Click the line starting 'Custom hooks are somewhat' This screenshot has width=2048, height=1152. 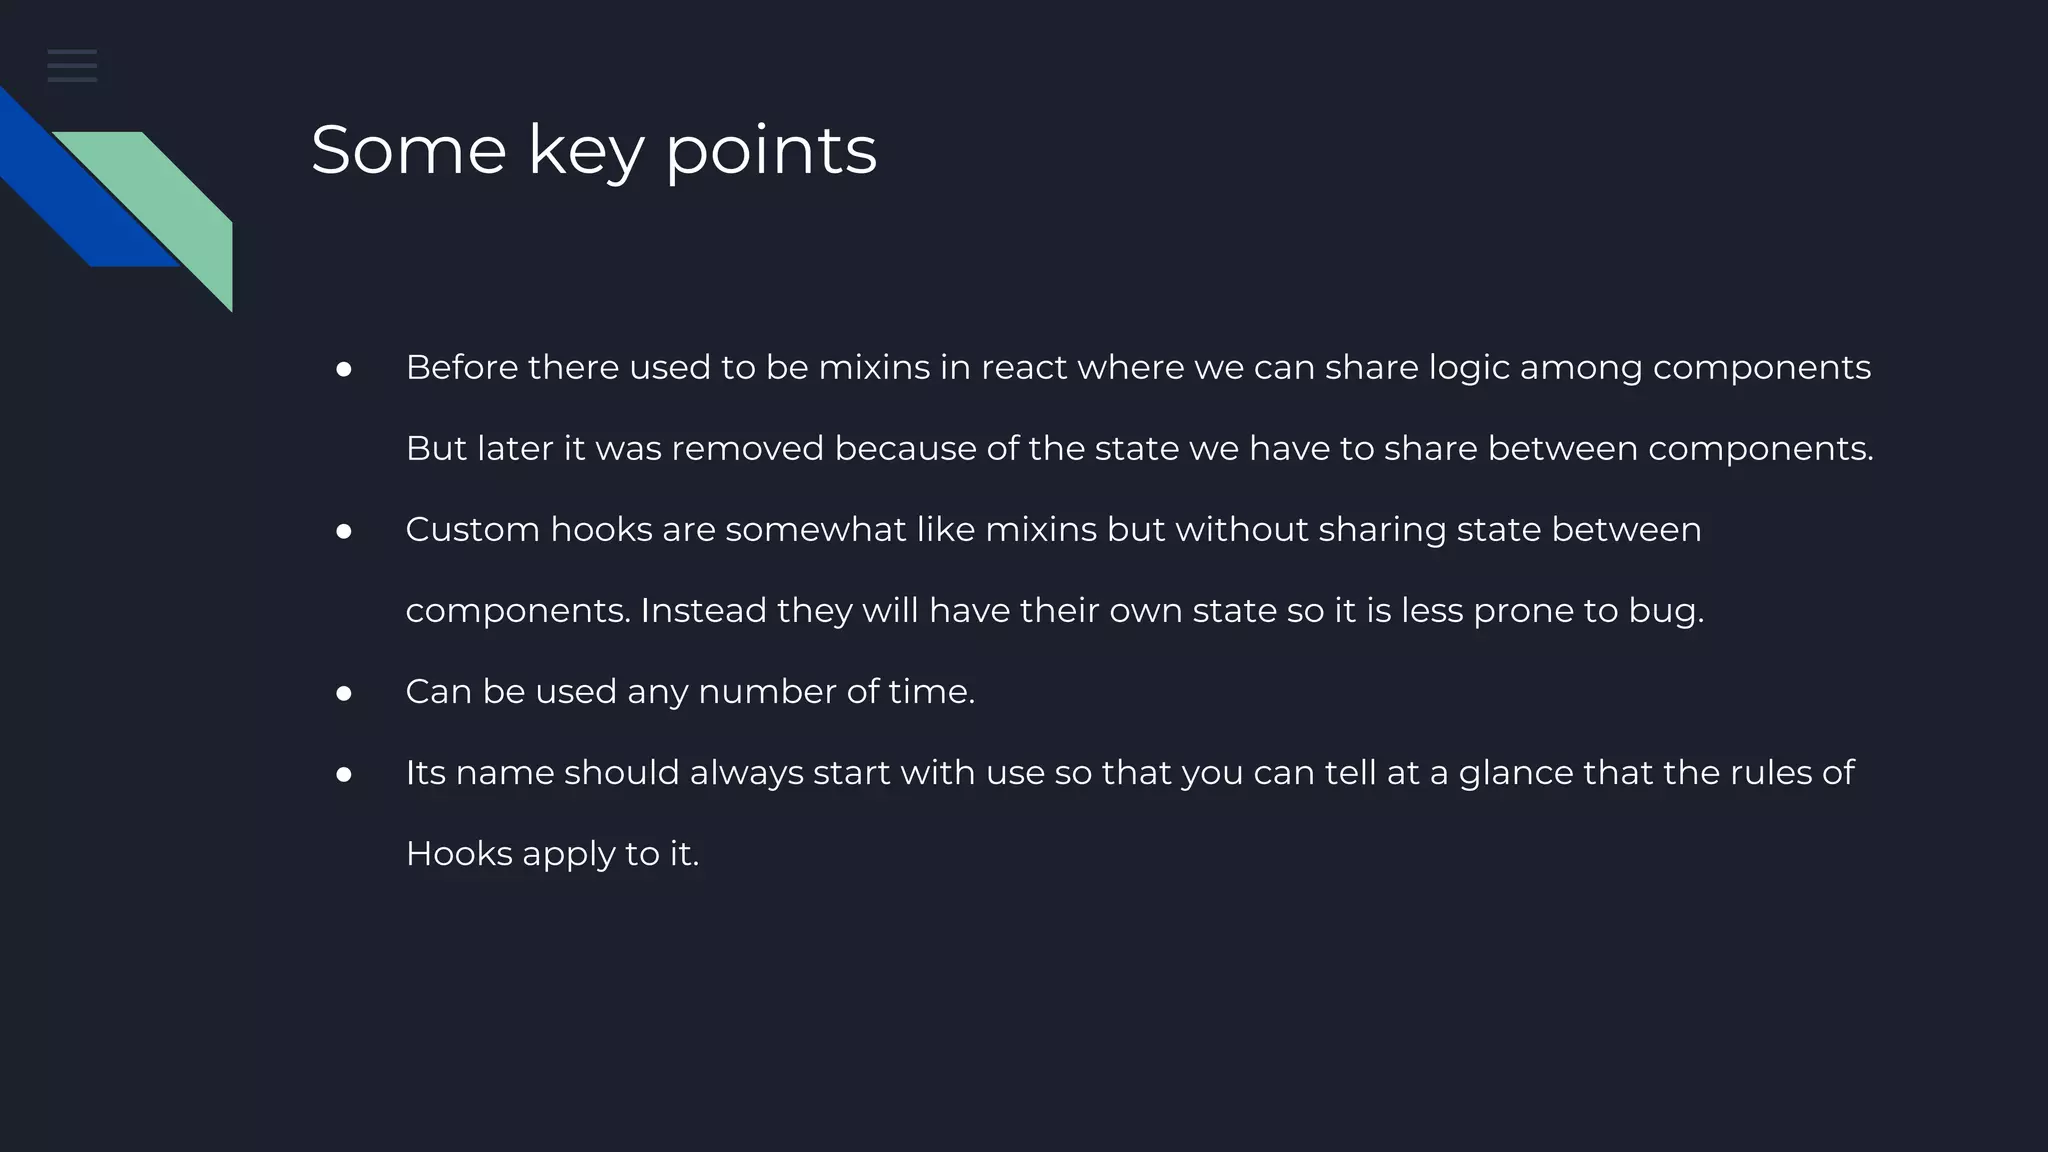click(1053, 529)
